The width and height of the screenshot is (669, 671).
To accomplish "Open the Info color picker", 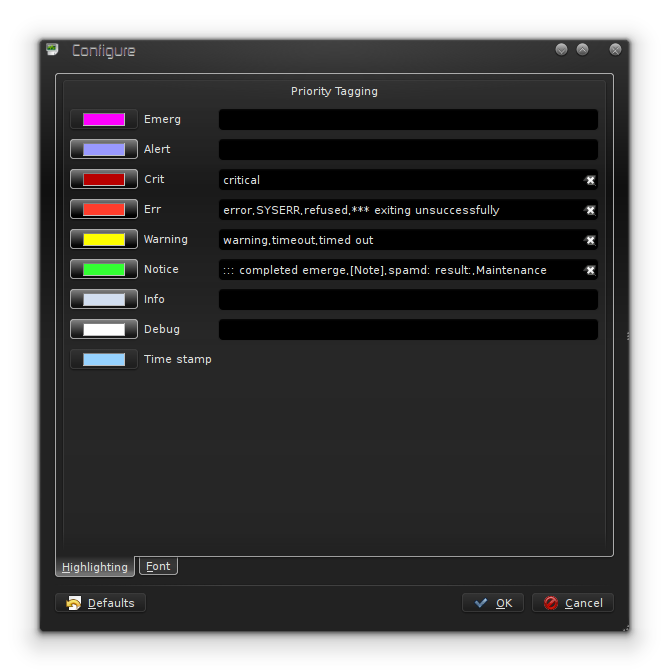I will tap(104, 299).
